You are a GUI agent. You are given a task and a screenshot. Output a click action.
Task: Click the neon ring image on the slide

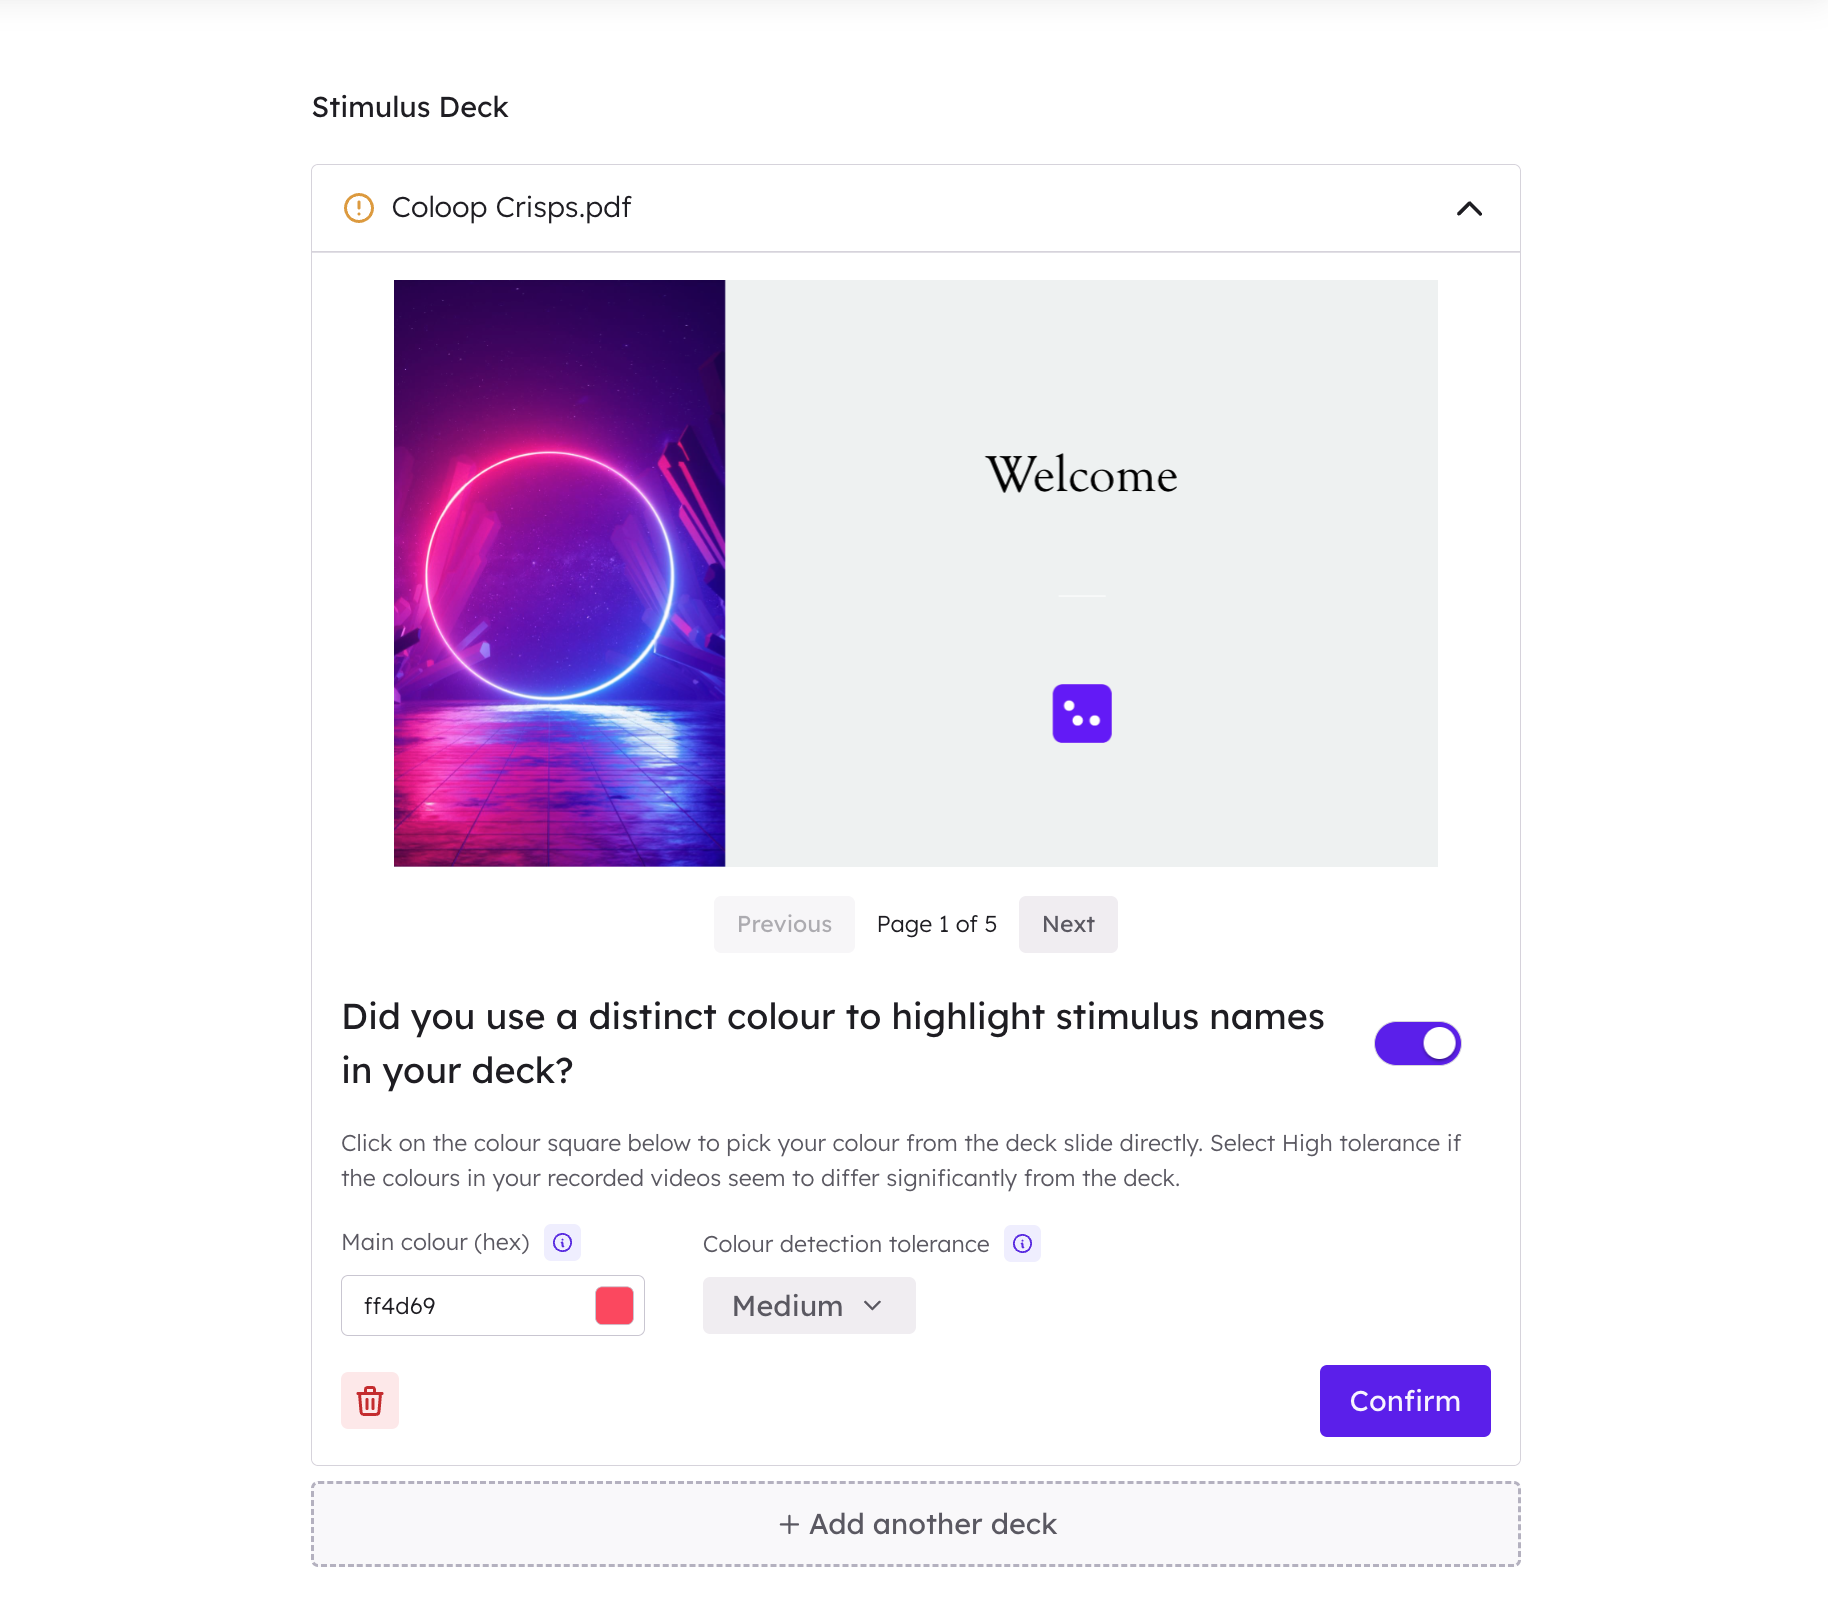tap(559, 573)
